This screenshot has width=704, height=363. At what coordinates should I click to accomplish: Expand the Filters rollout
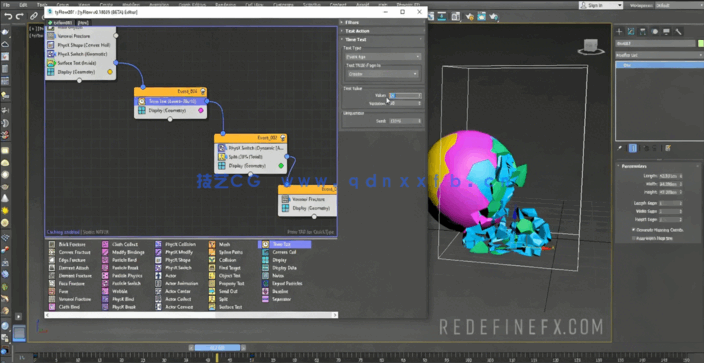(382, 22)
